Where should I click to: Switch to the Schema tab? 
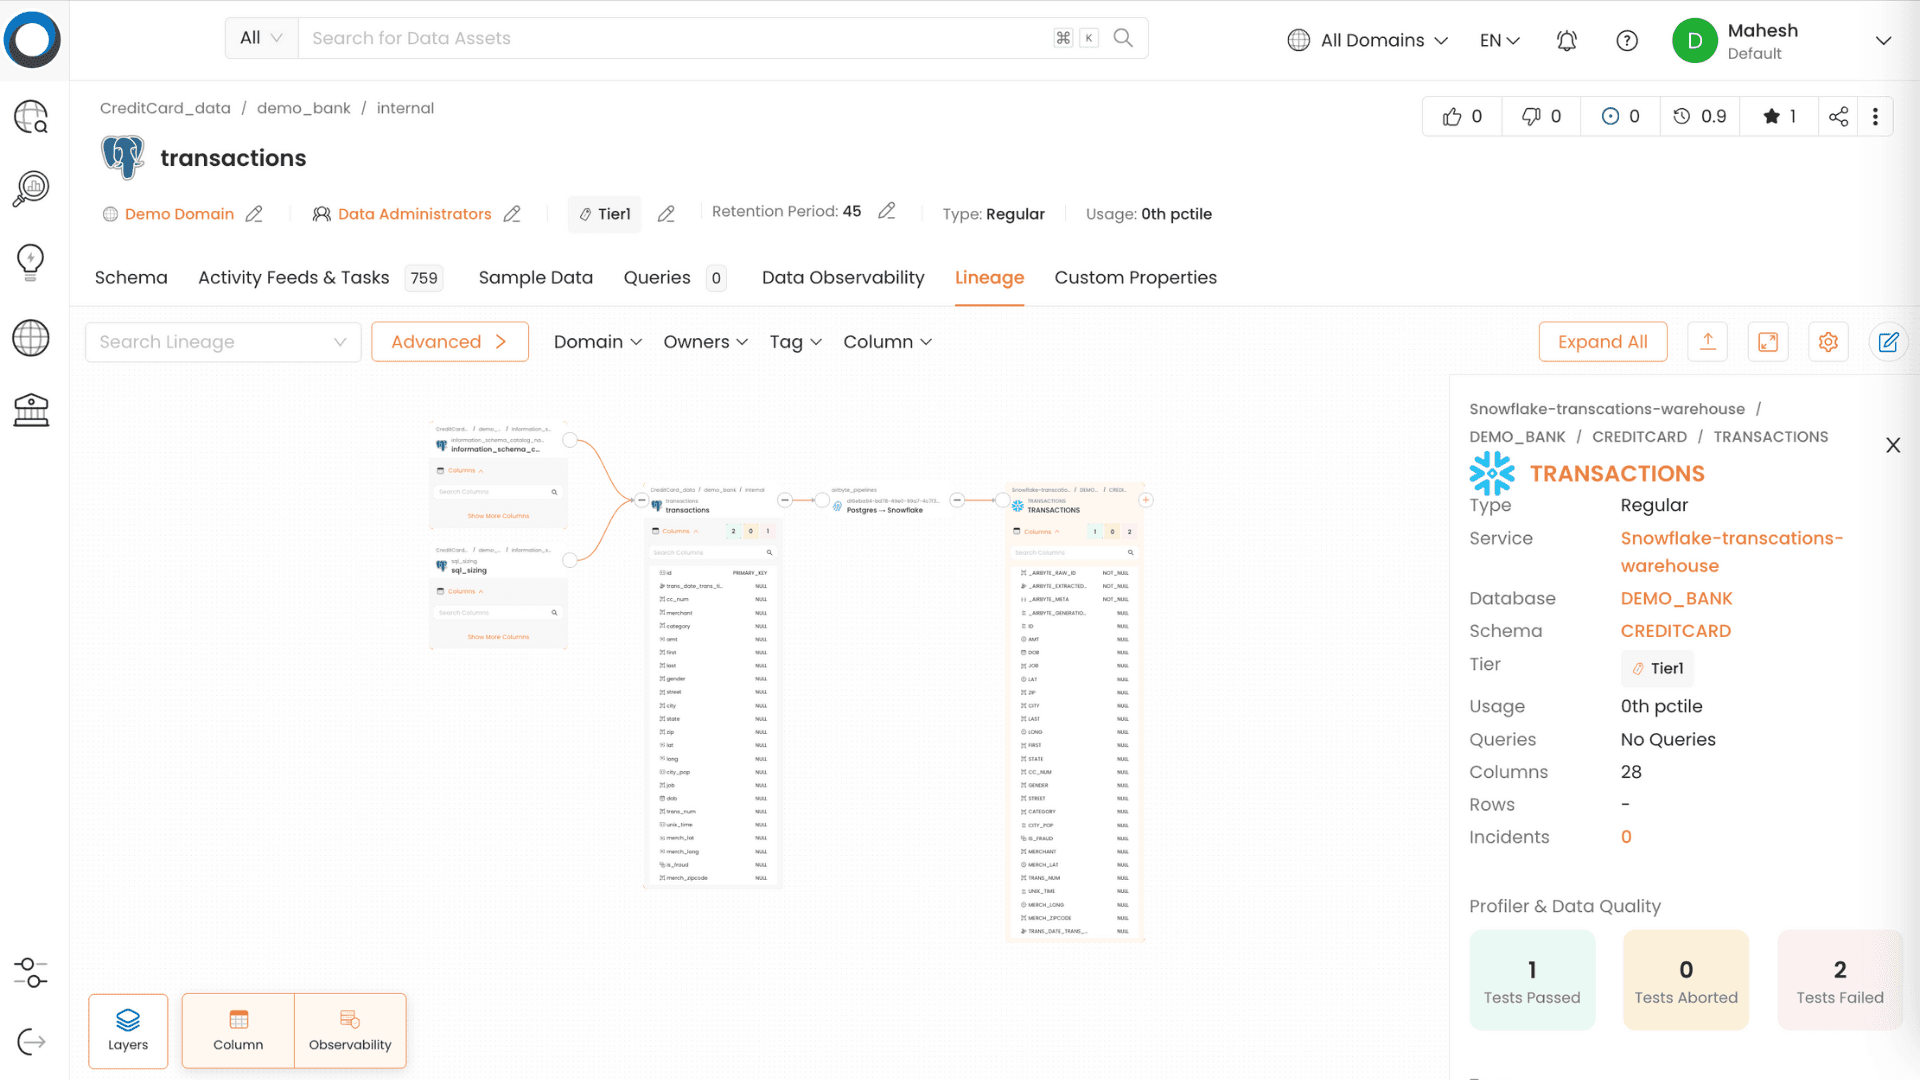(131, 278)
